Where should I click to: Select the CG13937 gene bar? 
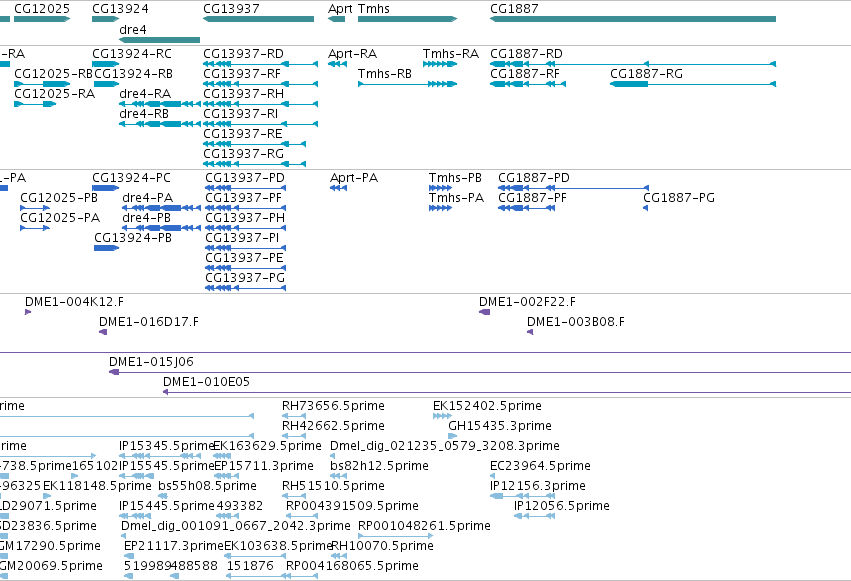(x=258, y=19)
